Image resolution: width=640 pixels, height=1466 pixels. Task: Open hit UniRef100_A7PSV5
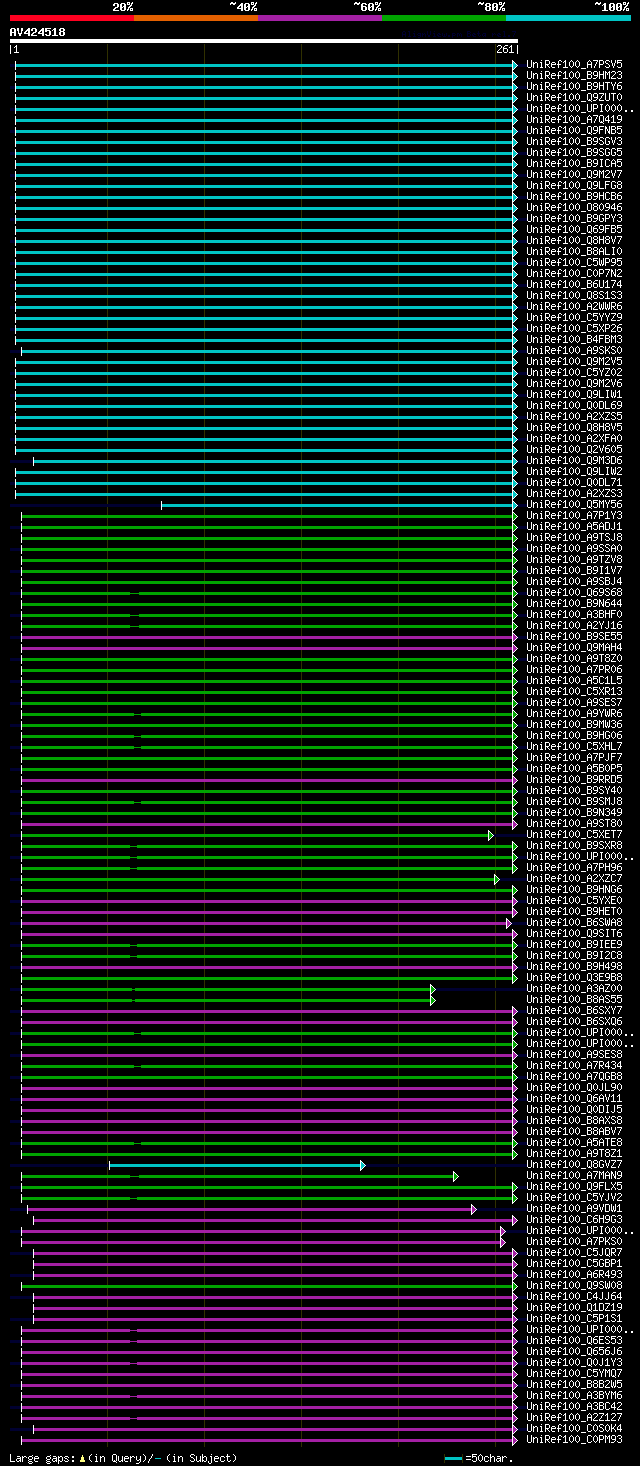[x=574, y=64]
